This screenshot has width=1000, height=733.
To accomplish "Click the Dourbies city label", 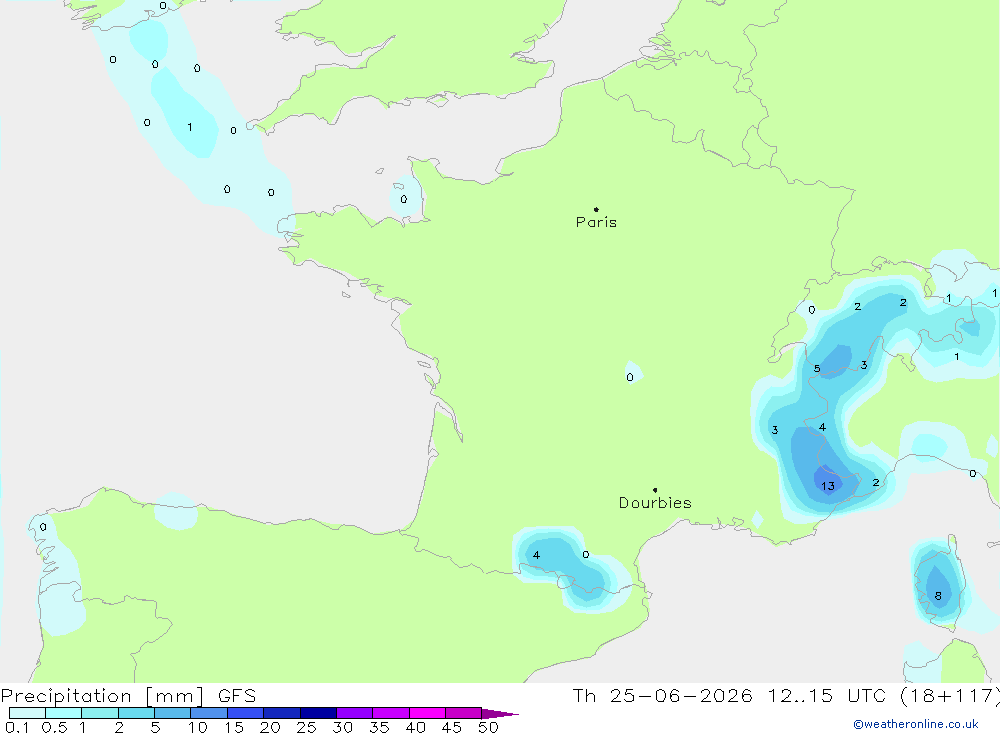I will (655, 503).
